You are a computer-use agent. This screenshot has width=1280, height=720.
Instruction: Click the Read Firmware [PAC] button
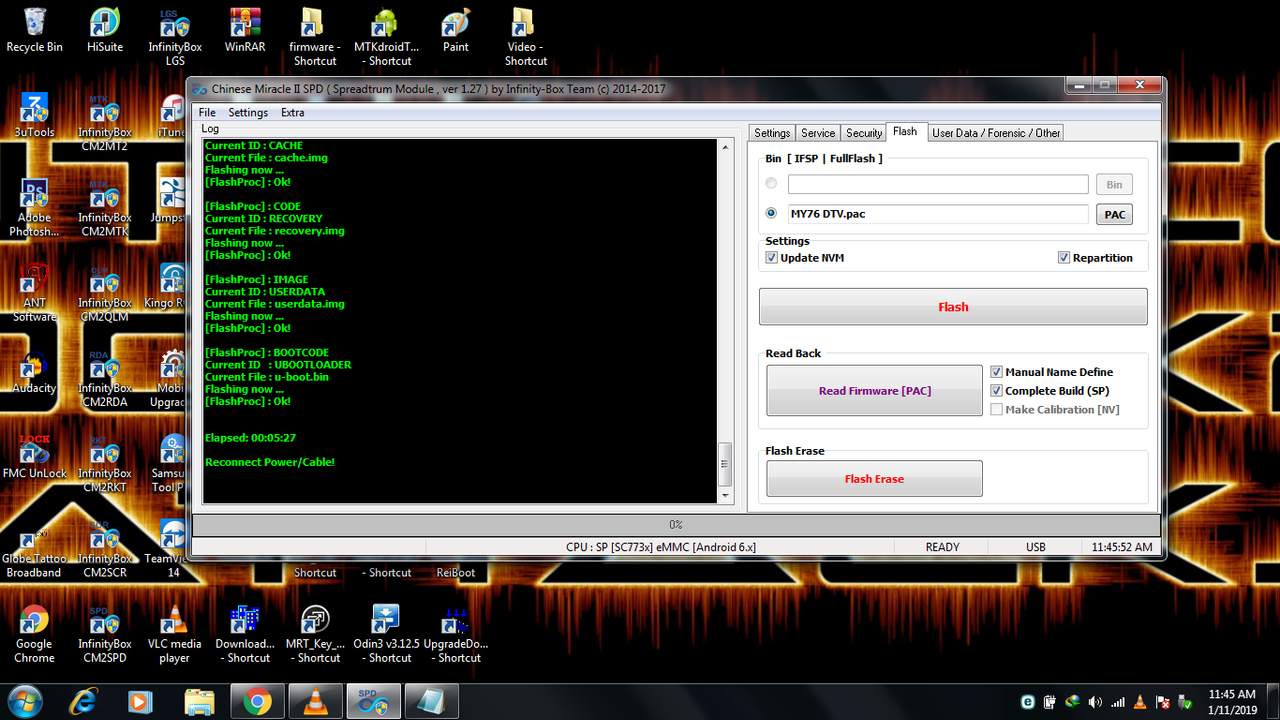click(x=874, y=390)
